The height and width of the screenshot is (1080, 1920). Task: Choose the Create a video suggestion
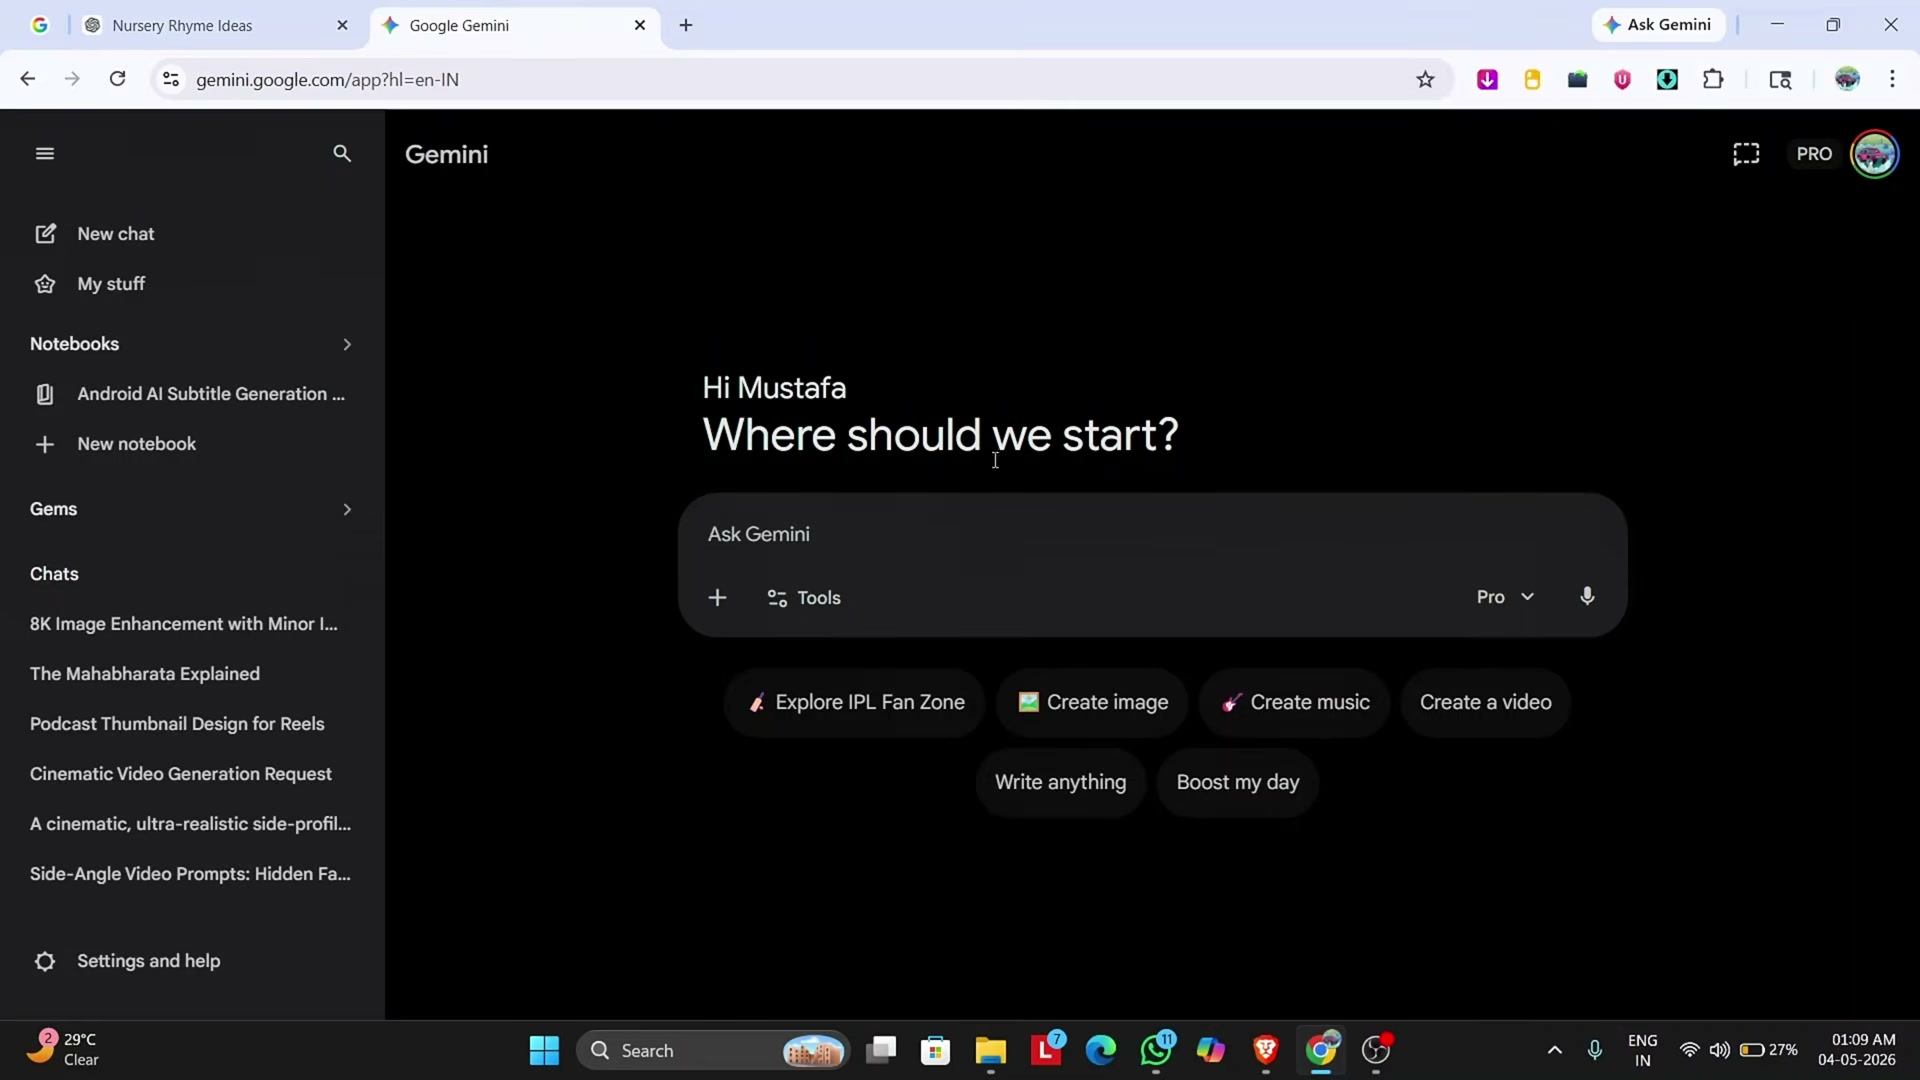click(1486, 702)
